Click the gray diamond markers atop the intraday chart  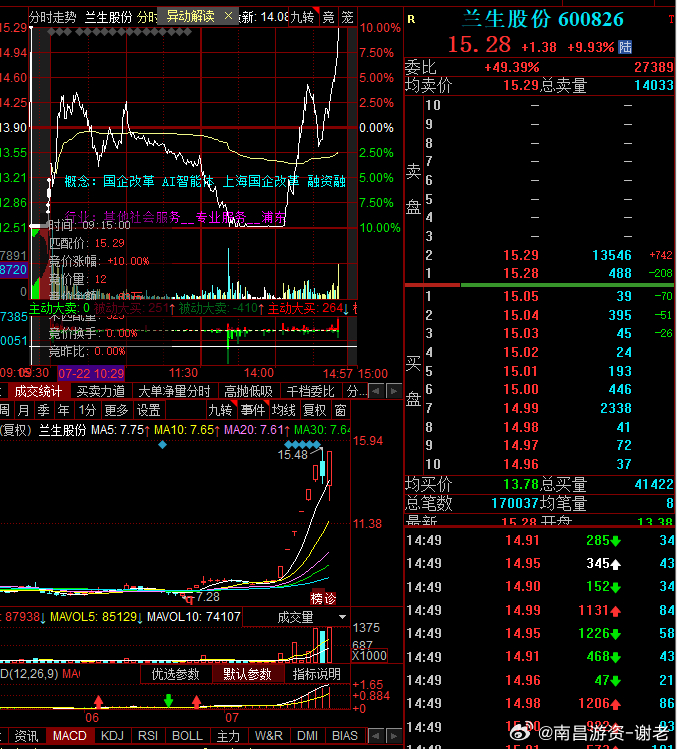point(119,32)
